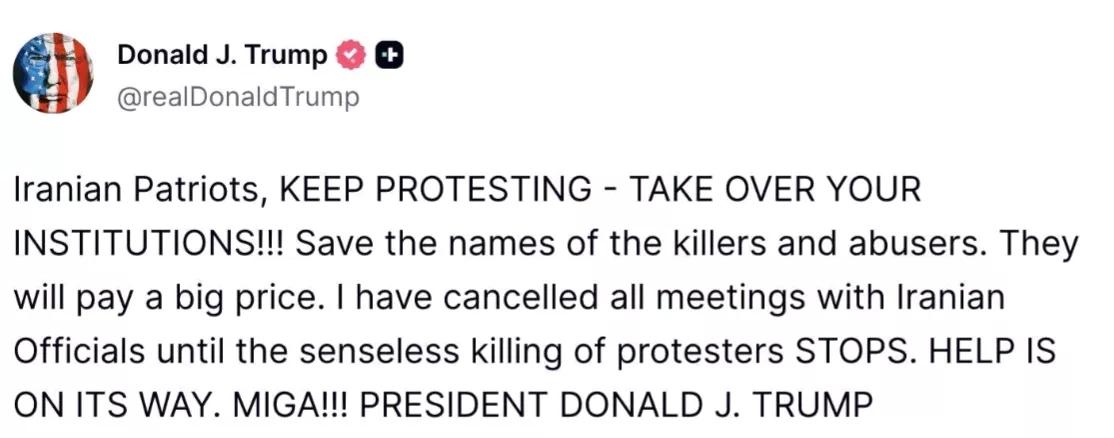This screenshot has width=1114, height=438.
Task: Click the word "MIGA!!!" in the post
Action: [292, 406]
